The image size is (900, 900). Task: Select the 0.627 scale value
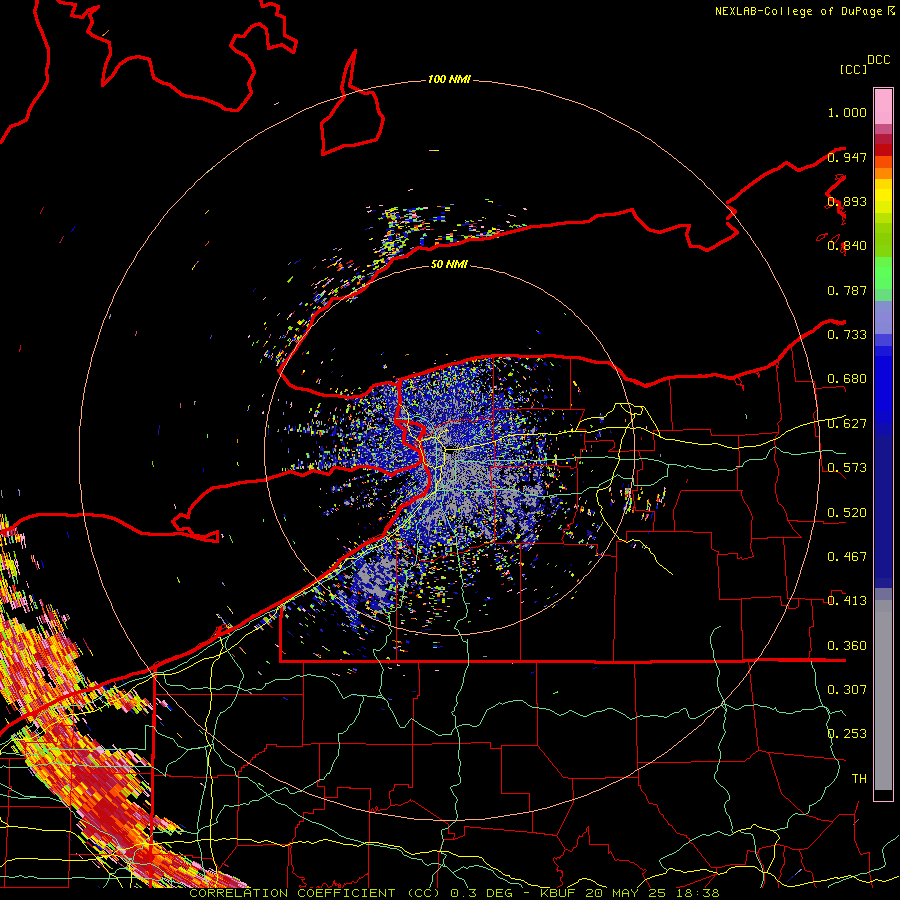(x=847, y=424)
